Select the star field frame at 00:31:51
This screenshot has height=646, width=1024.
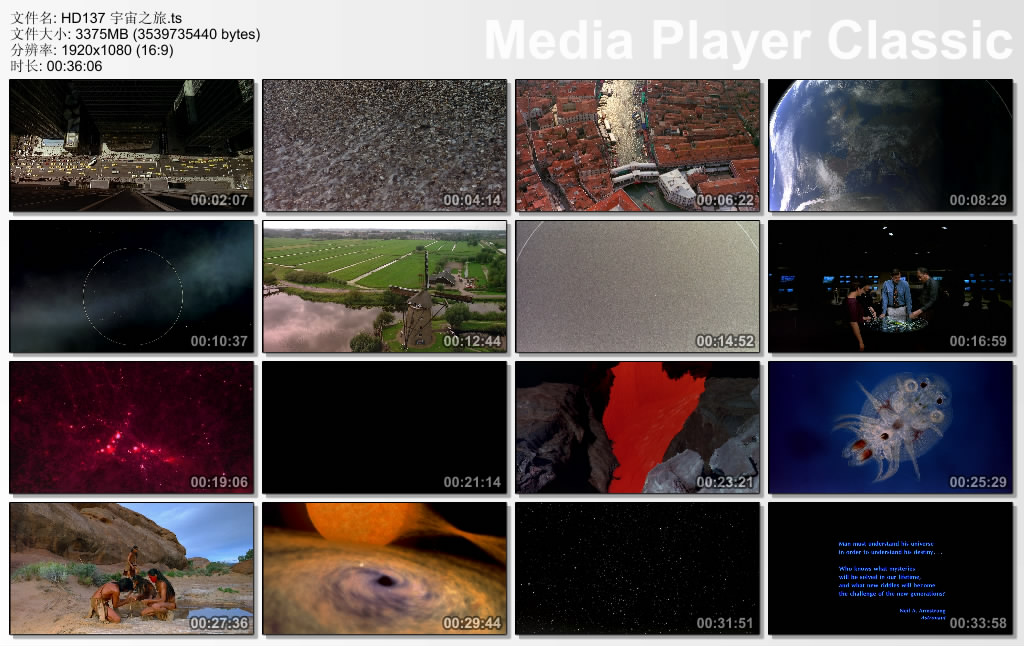637,569
